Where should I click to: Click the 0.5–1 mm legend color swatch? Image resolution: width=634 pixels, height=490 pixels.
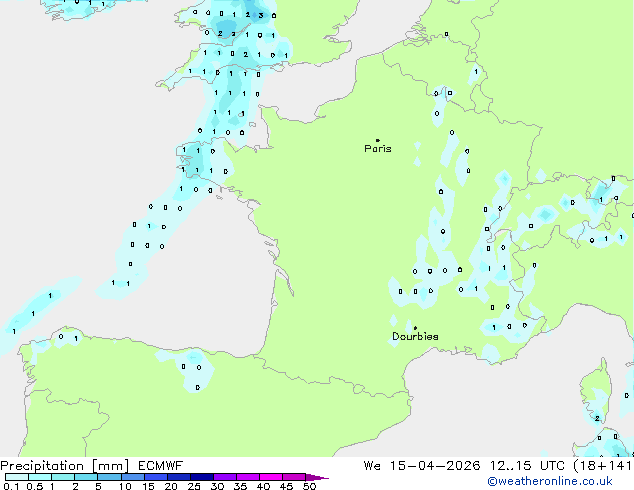pyautogui.click(x=40, y=477)
